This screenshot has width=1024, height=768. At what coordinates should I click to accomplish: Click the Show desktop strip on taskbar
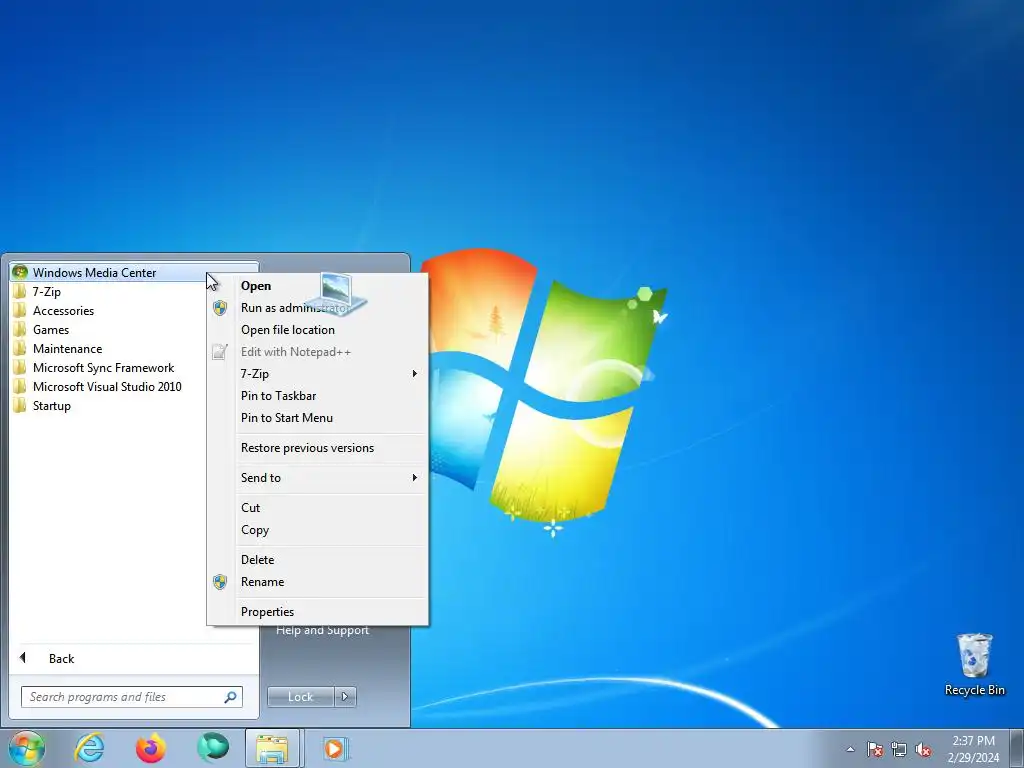(x=1017, y=748)
